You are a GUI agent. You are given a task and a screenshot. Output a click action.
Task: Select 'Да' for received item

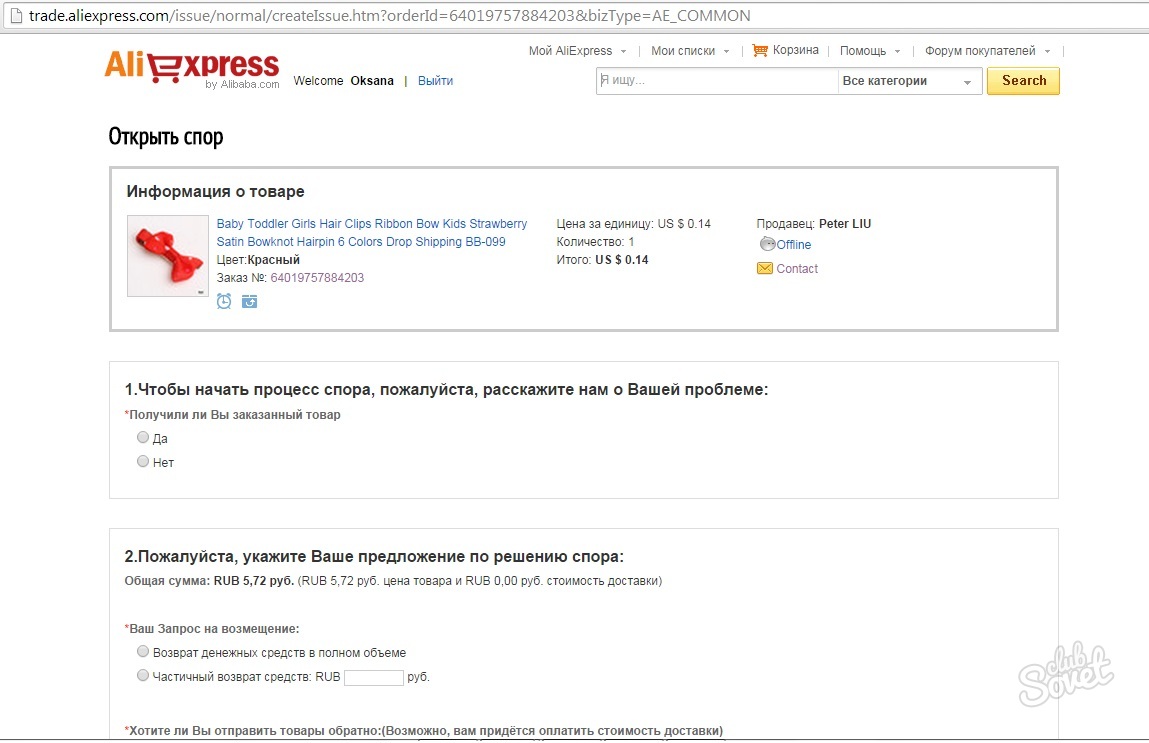143,437
